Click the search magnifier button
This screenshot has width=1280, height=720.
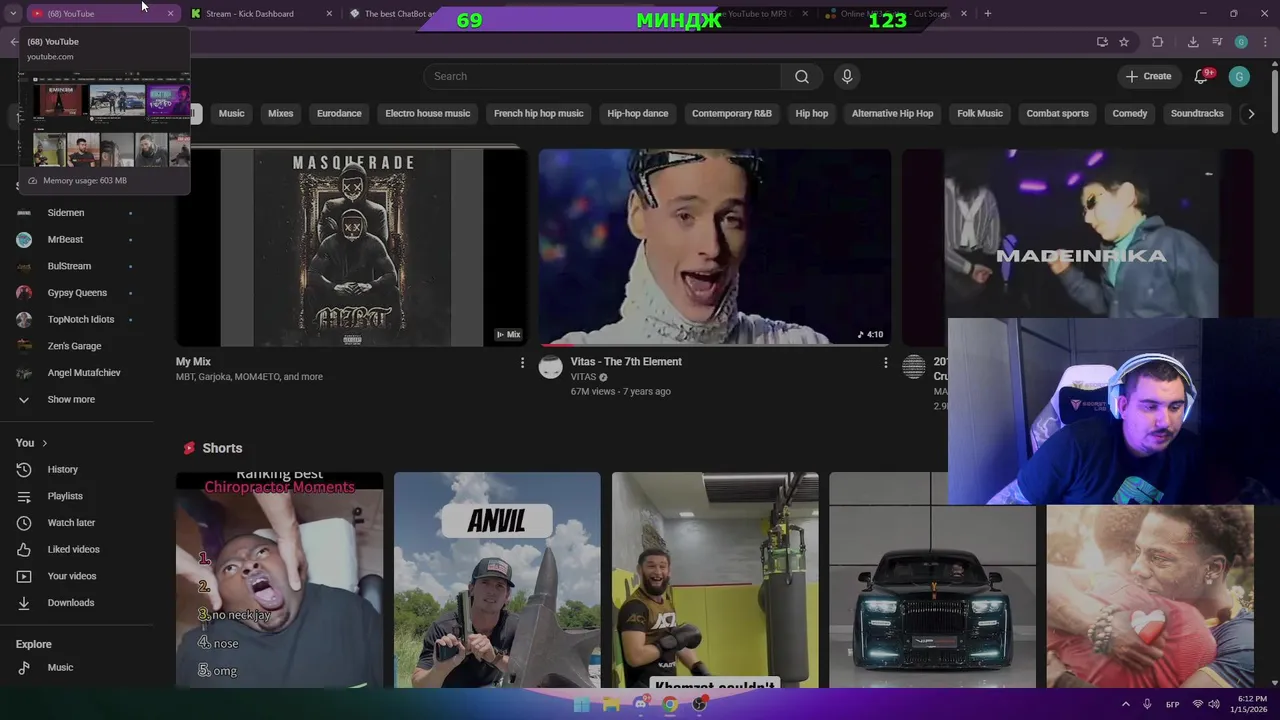coord(801,76)
